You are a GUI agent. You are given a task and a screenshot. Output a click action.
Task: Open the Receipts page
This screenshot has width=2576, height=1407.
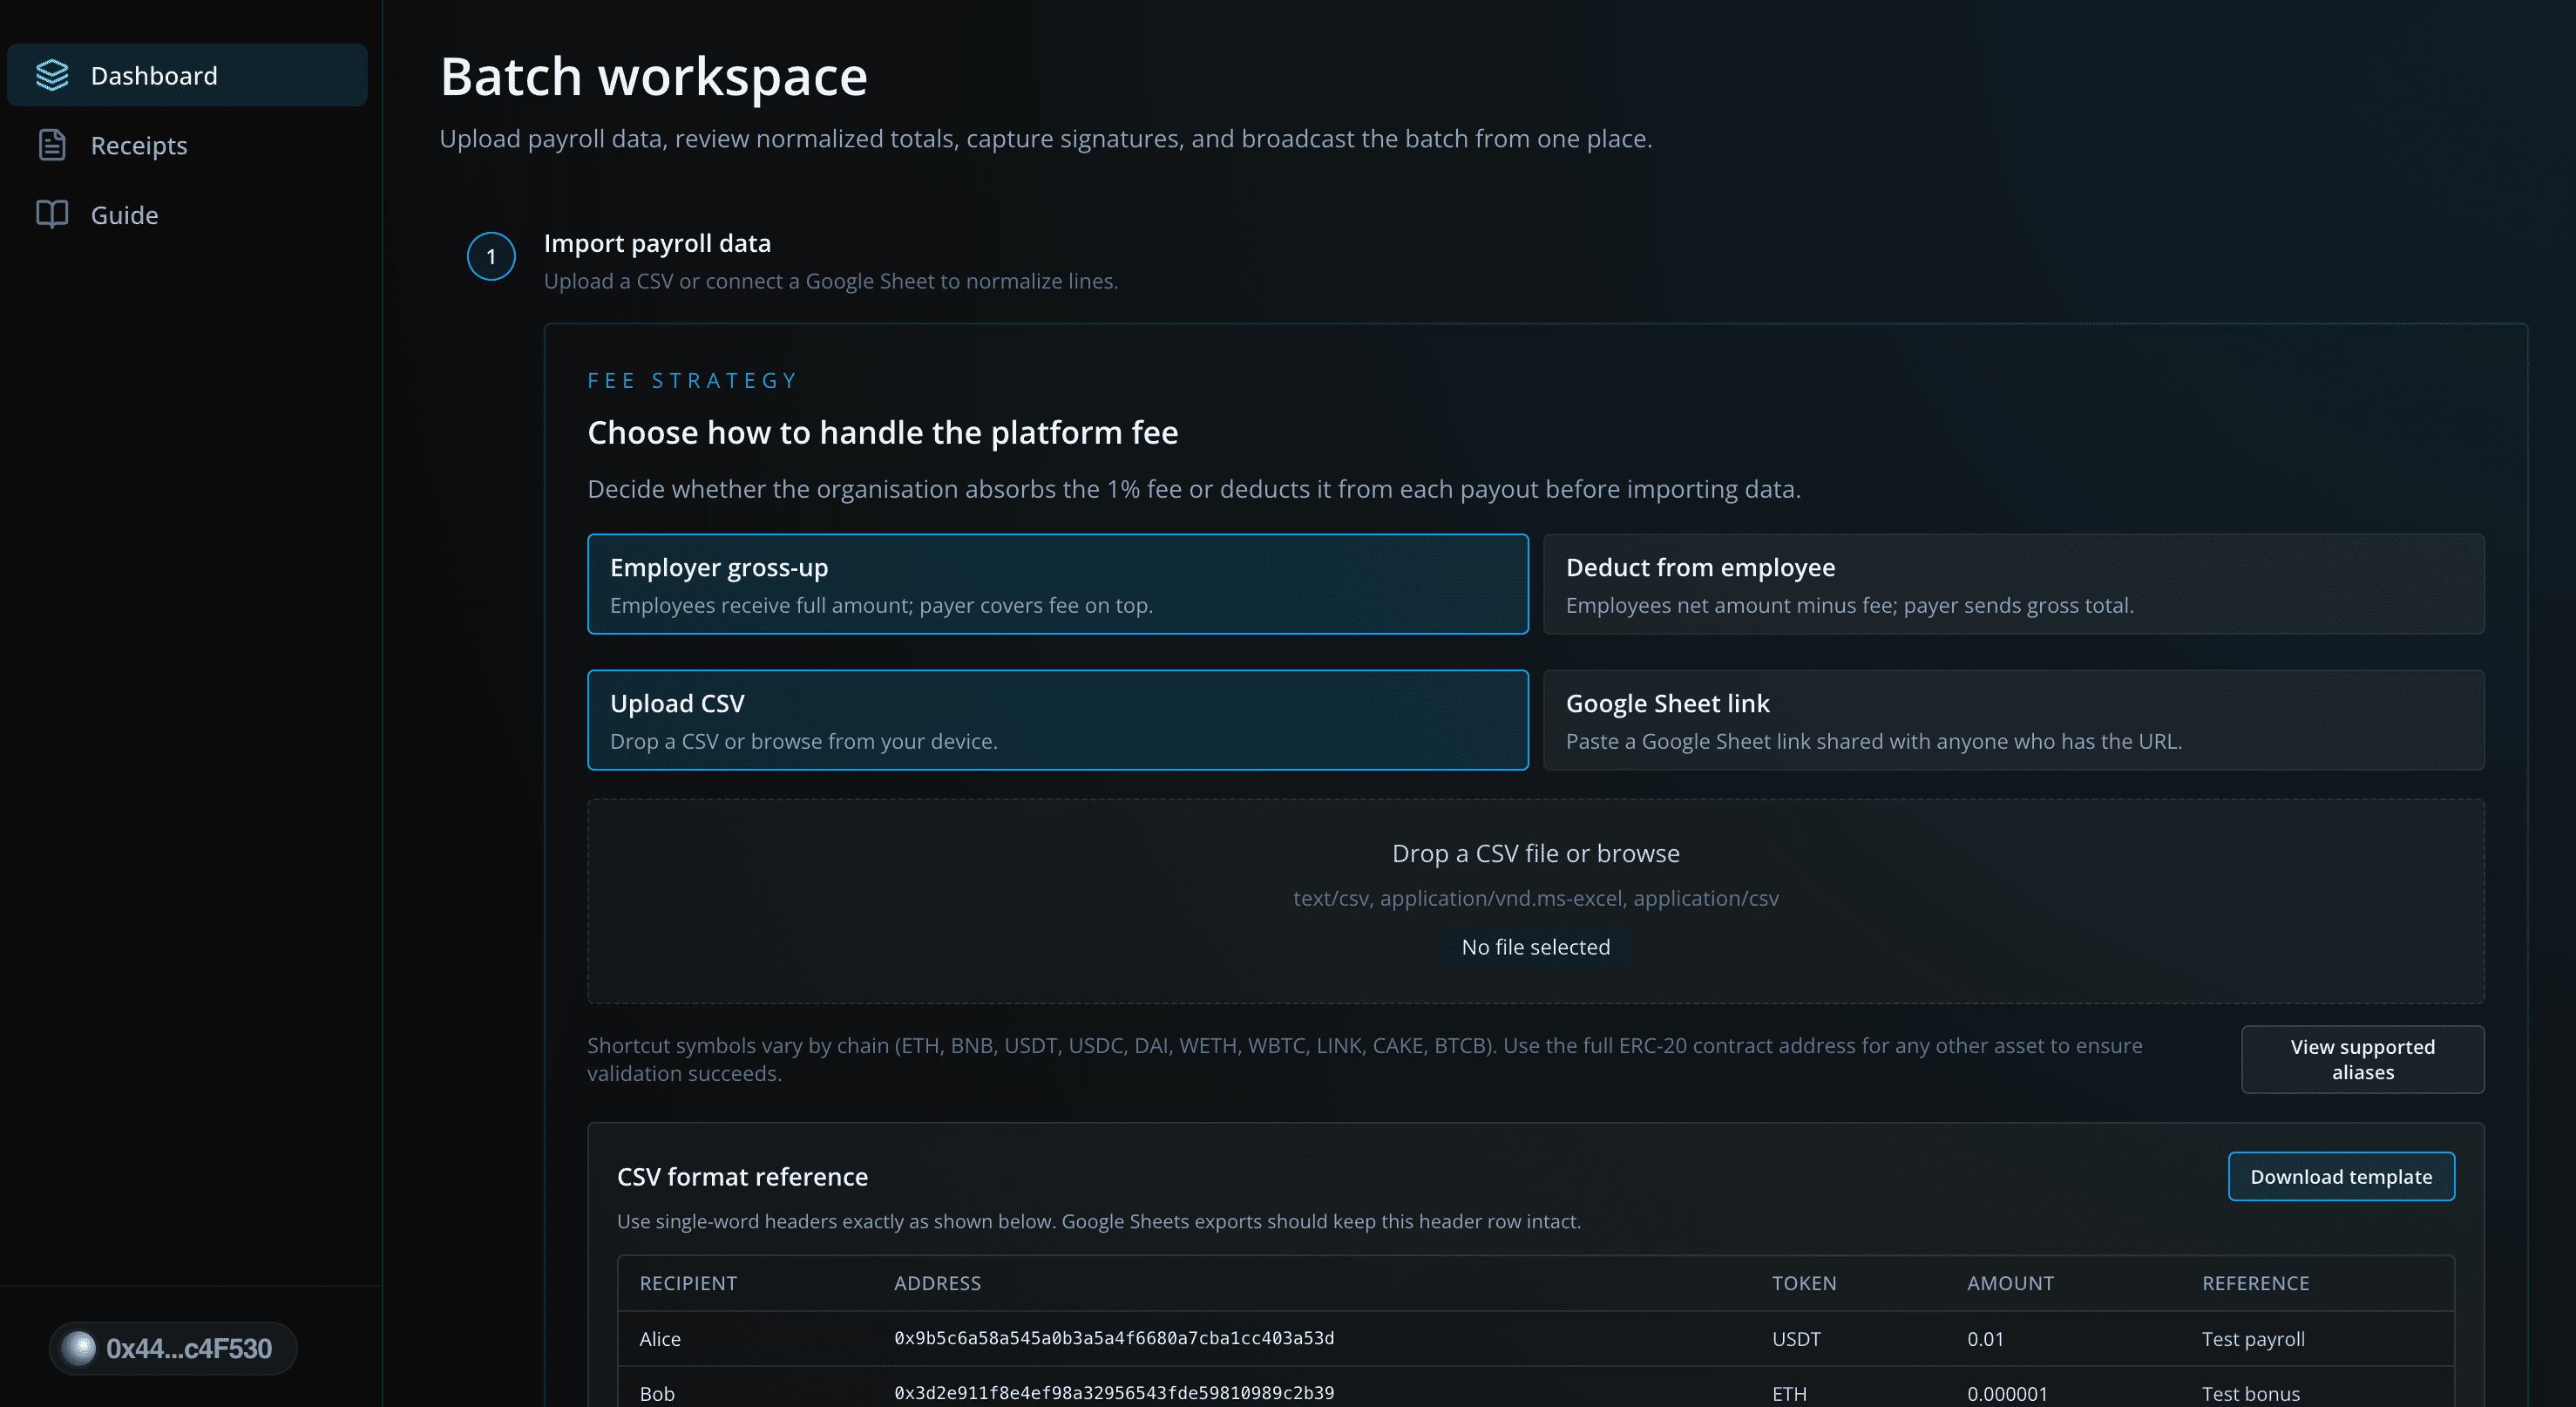coord(139,146)
